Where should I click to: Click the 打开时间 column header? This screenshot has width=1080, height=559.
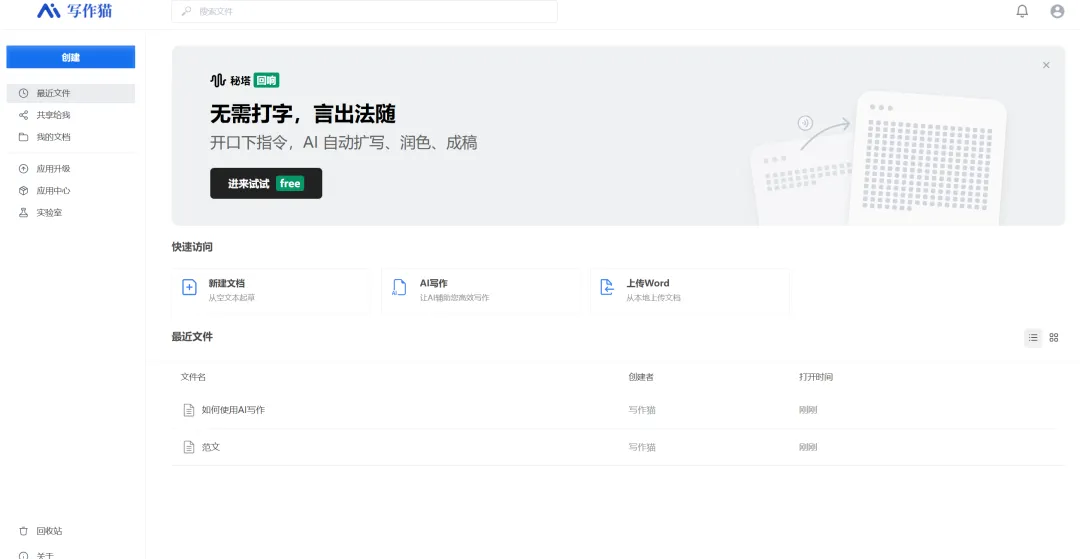point(816,377)
